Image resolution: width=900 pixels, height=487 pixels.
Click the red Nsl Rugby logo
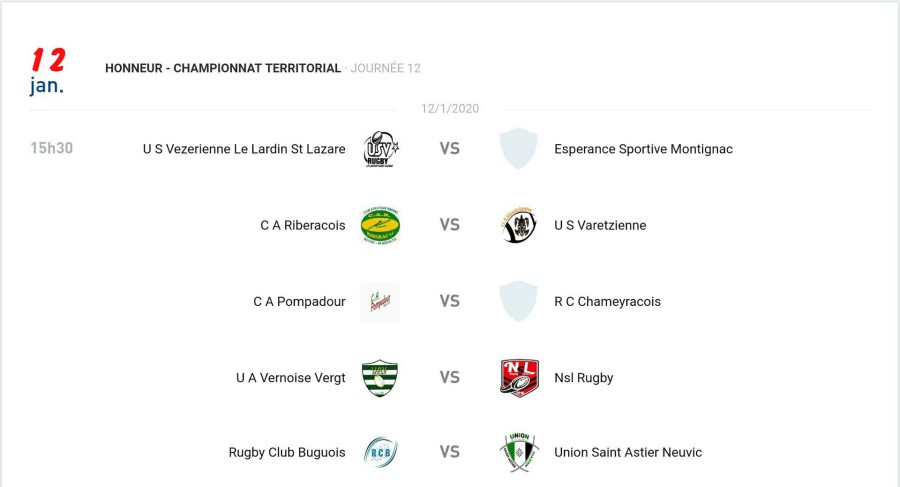tap(518, 378)
